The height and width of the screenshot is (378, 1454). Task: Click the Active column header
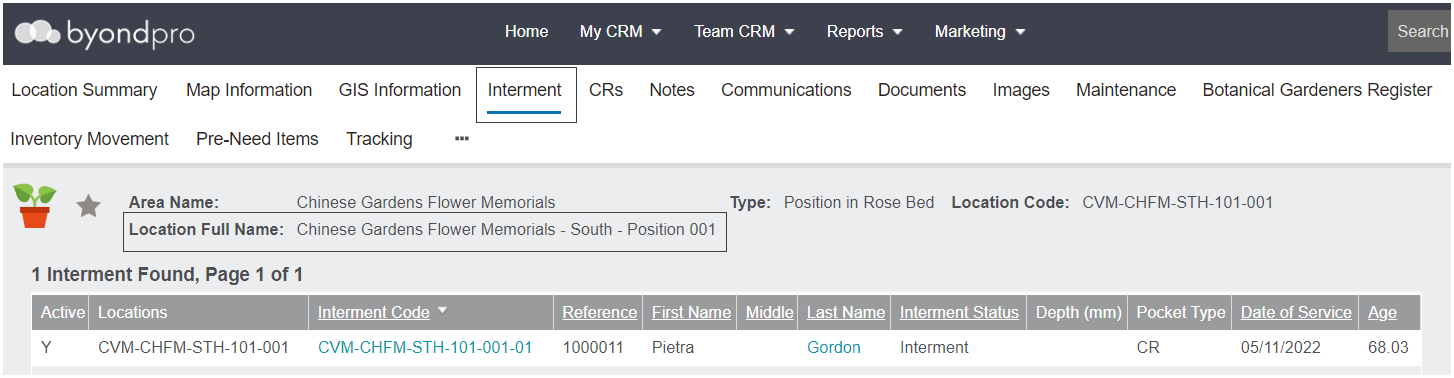tap(63, 312)
